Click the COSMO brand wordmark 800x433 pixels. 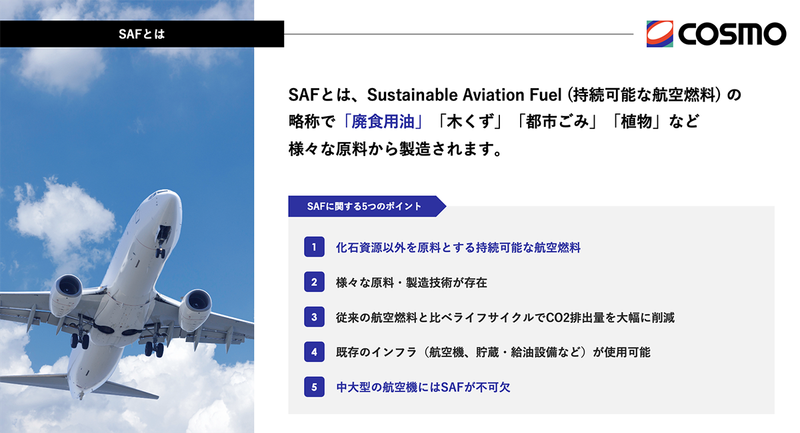click(732, 34)
